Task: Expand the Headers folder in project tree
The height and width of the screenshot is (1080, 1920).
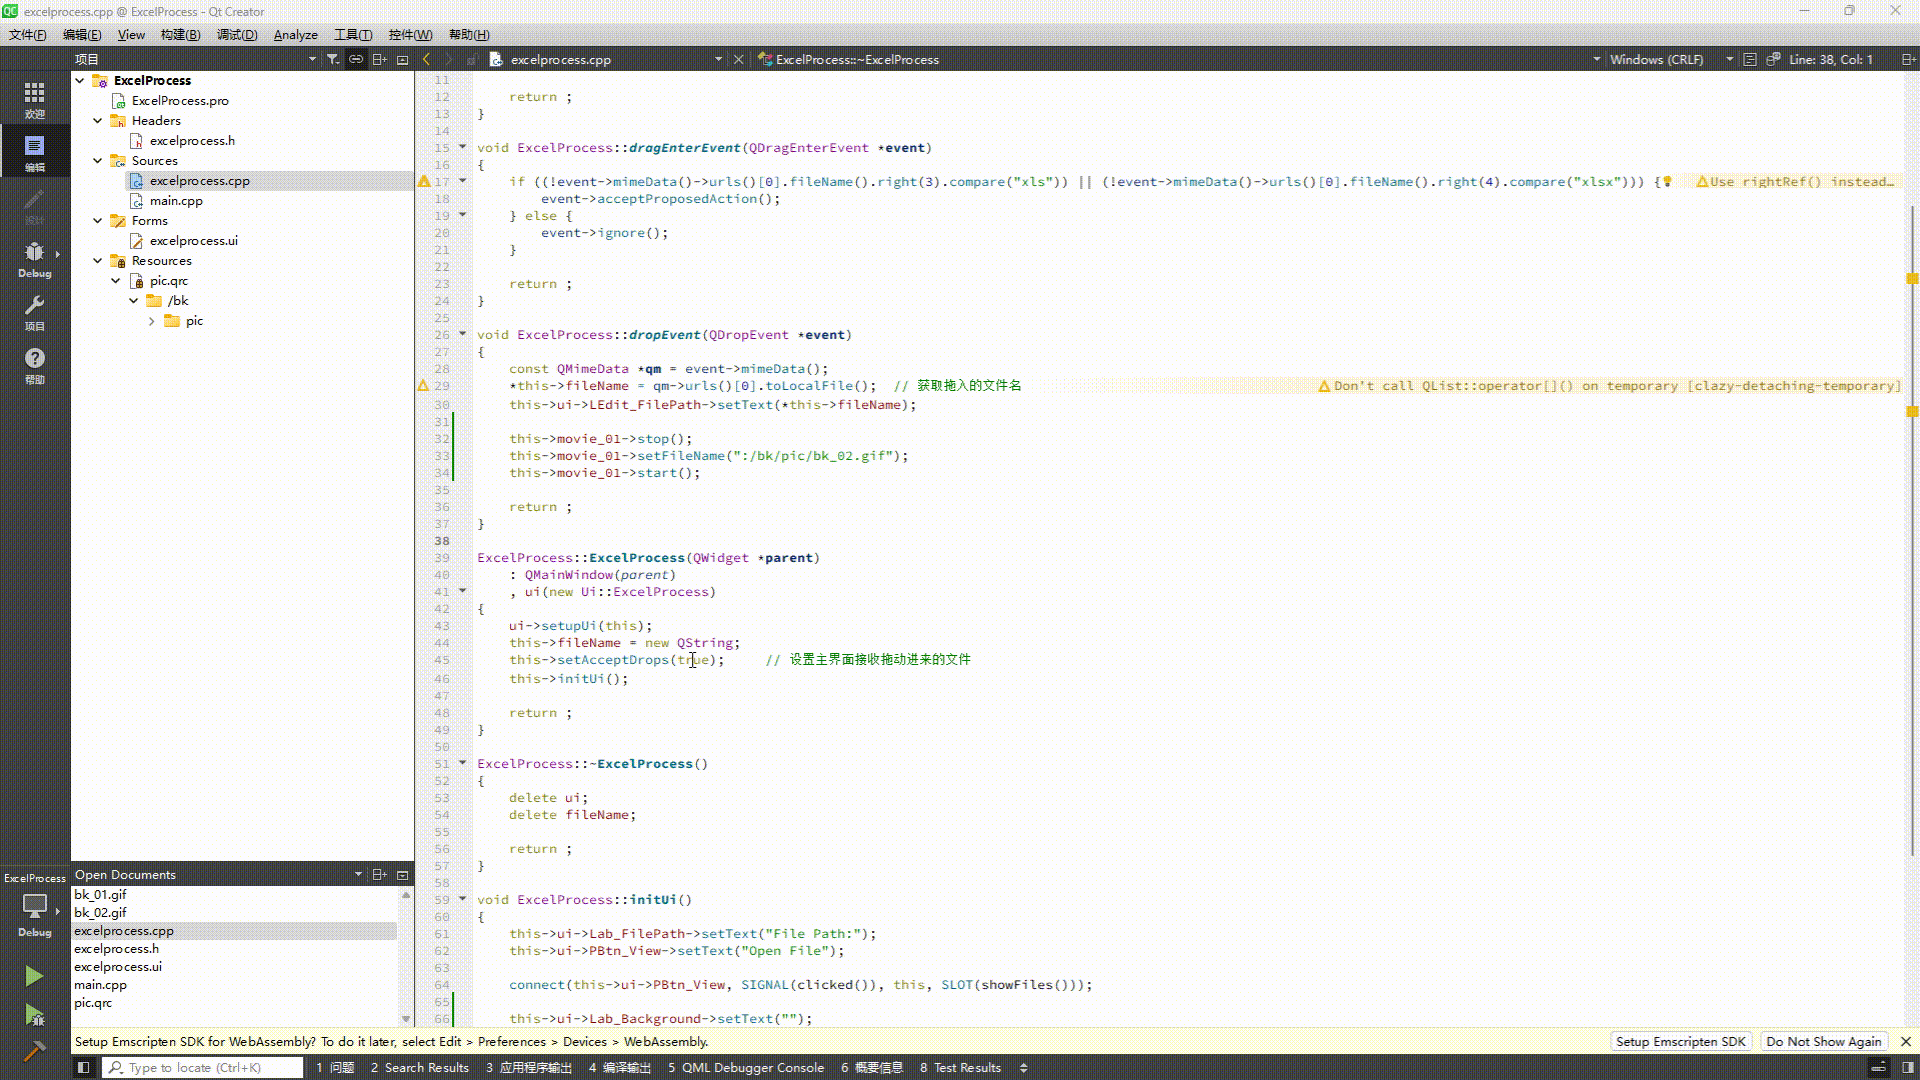Action: pos(100,120)
